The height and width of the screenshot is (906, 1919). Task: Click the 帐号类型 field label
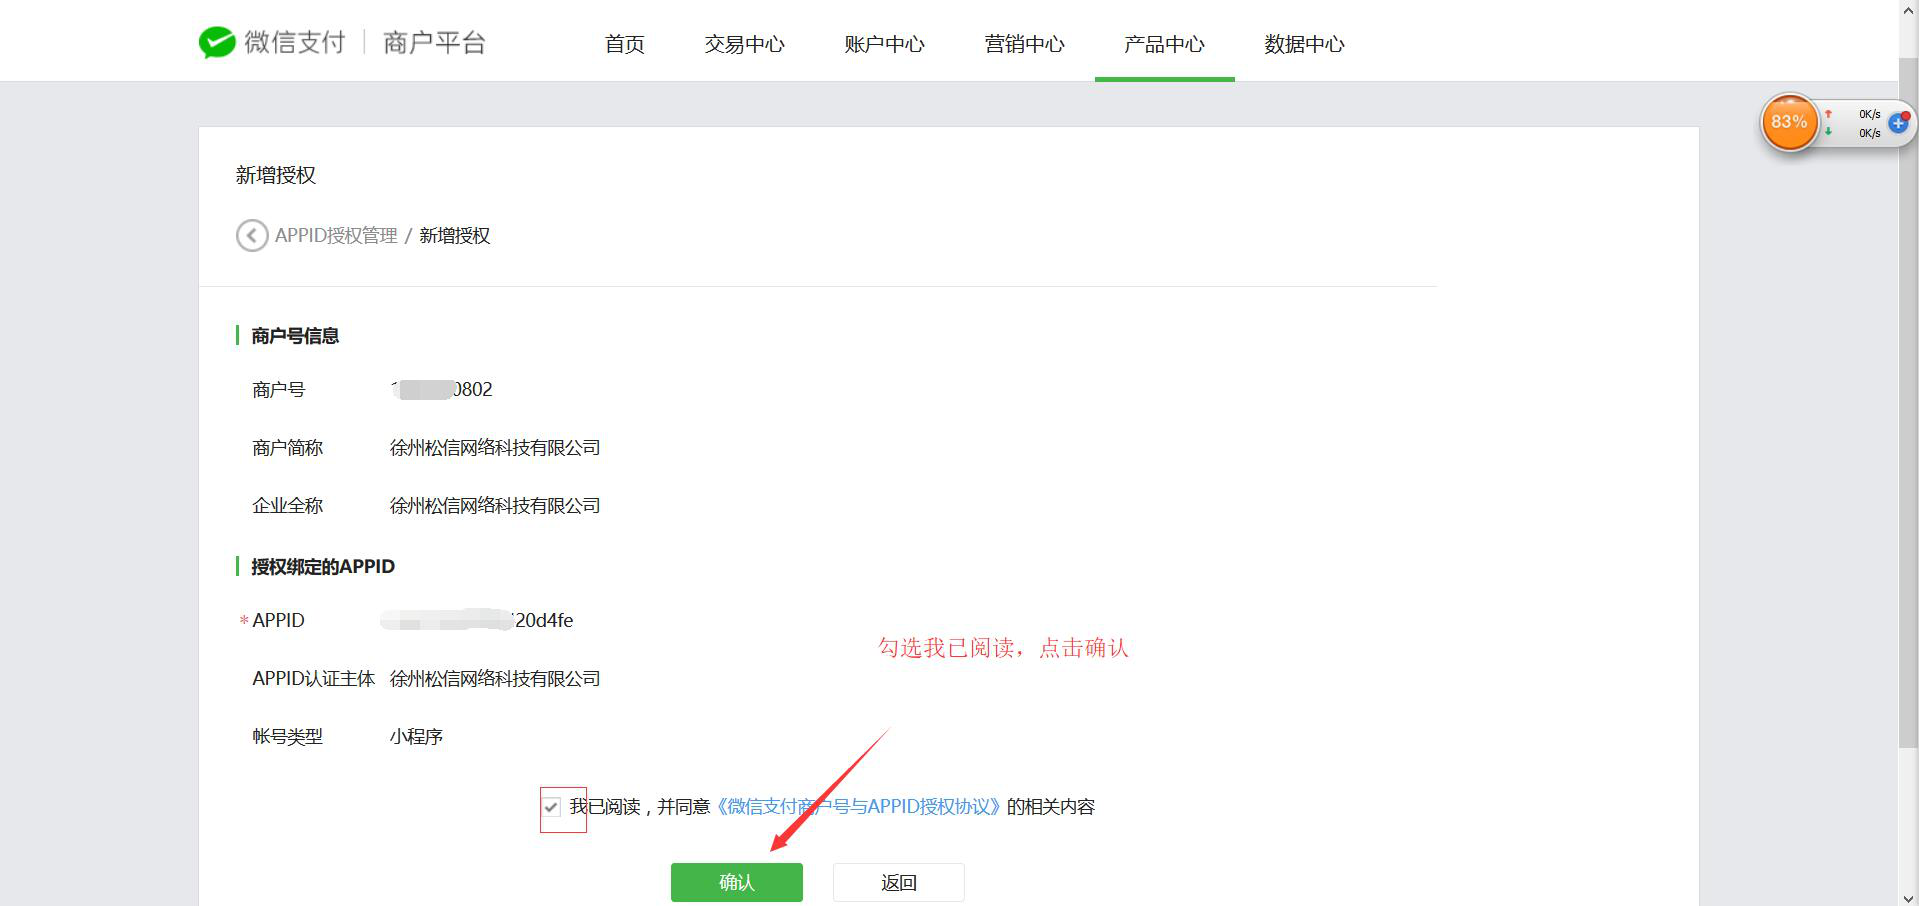pyautogui.click(x=288, y=736)
